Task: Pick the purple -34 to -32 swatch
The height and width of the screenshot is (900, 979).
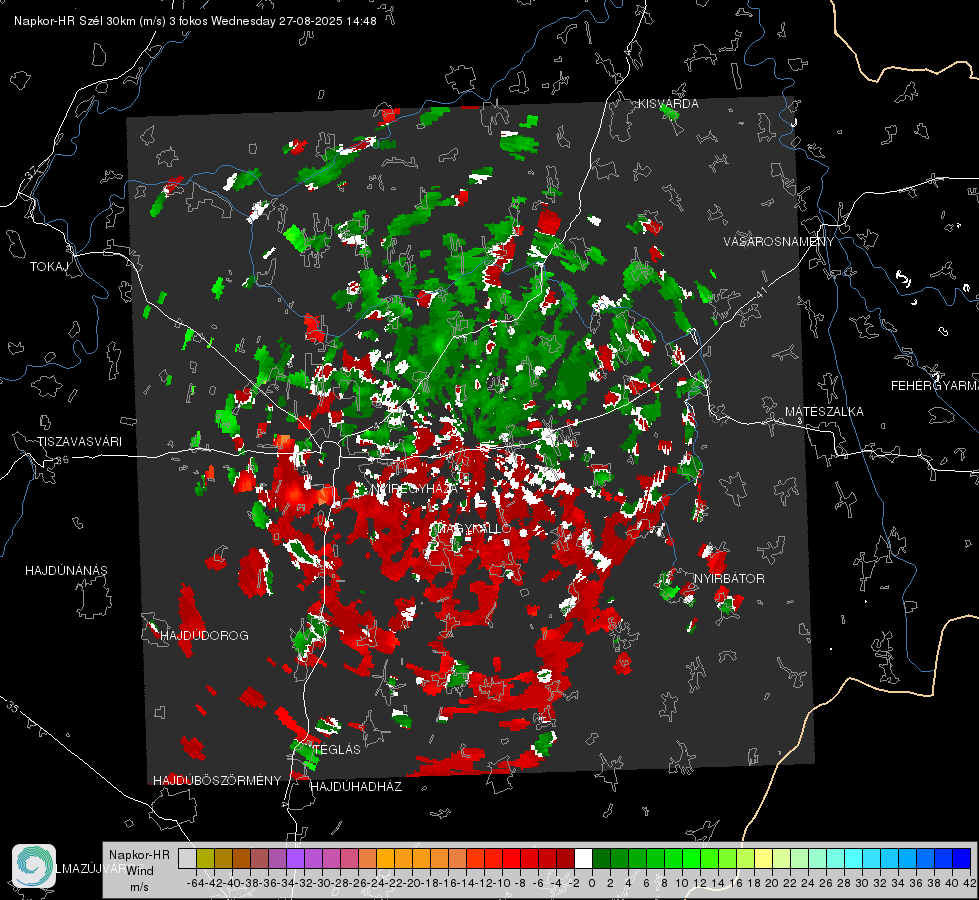Action: 295,859
